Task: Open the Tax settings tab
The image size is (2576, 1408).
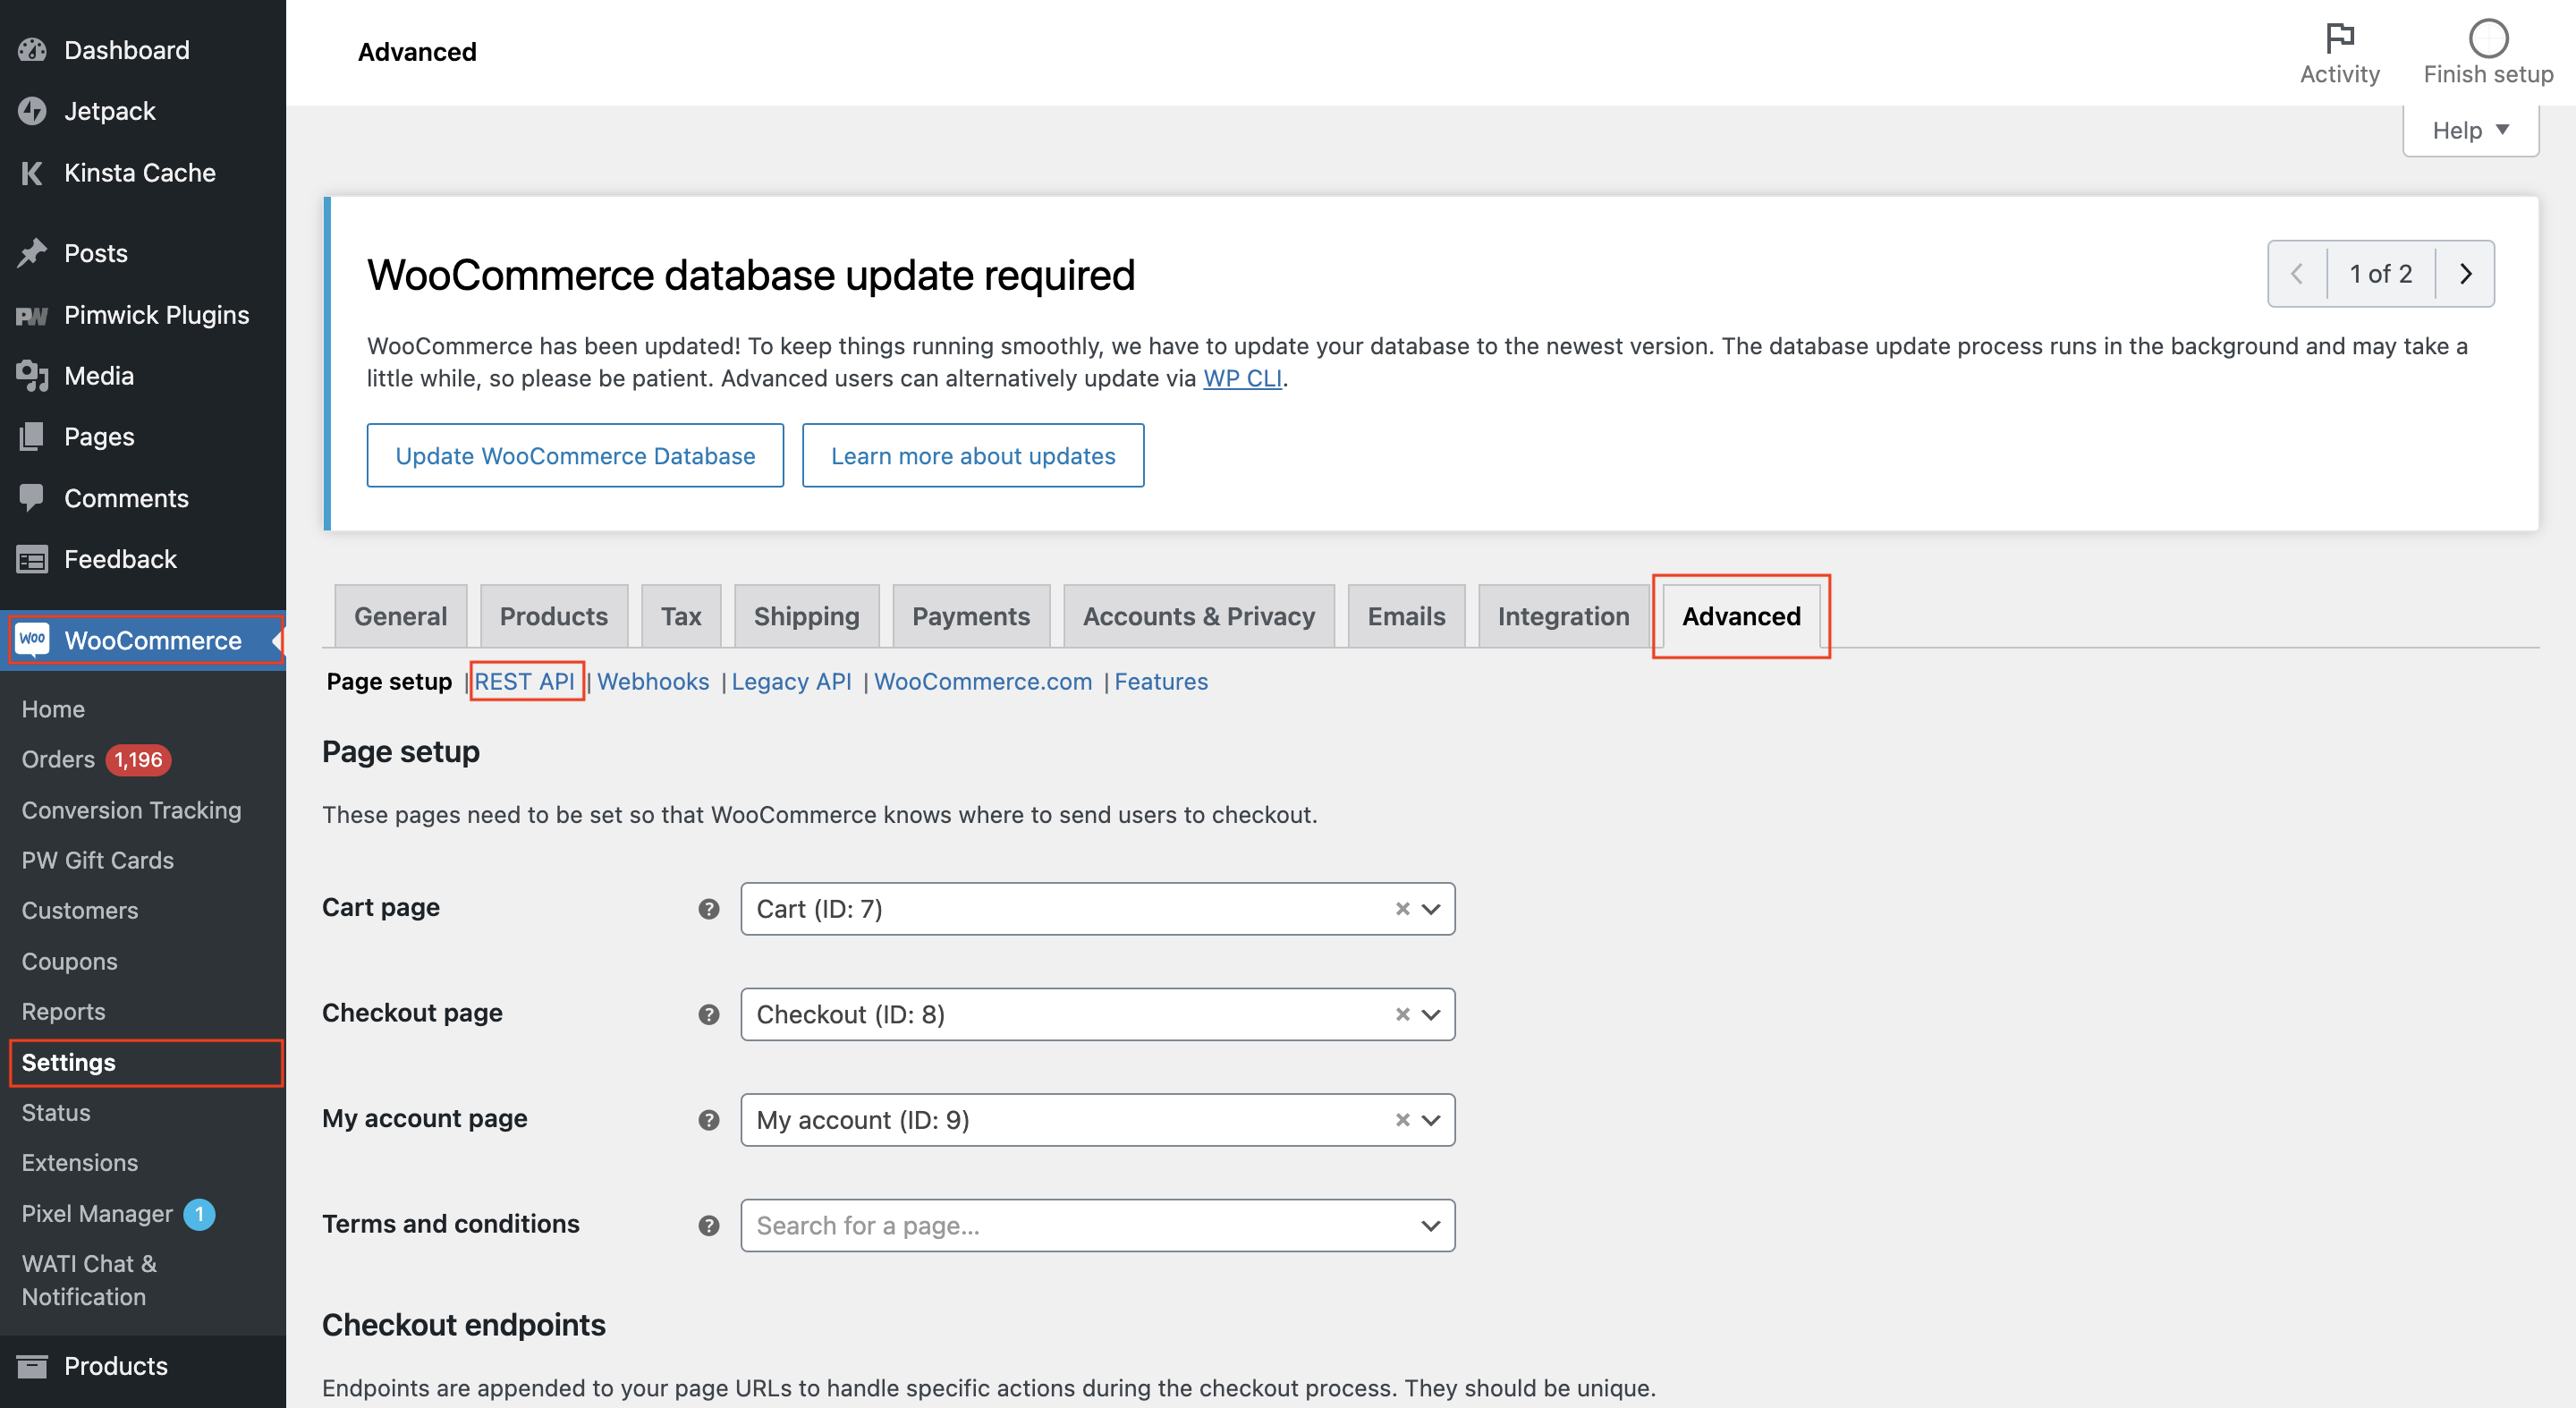Action: (x=681, y=616)
